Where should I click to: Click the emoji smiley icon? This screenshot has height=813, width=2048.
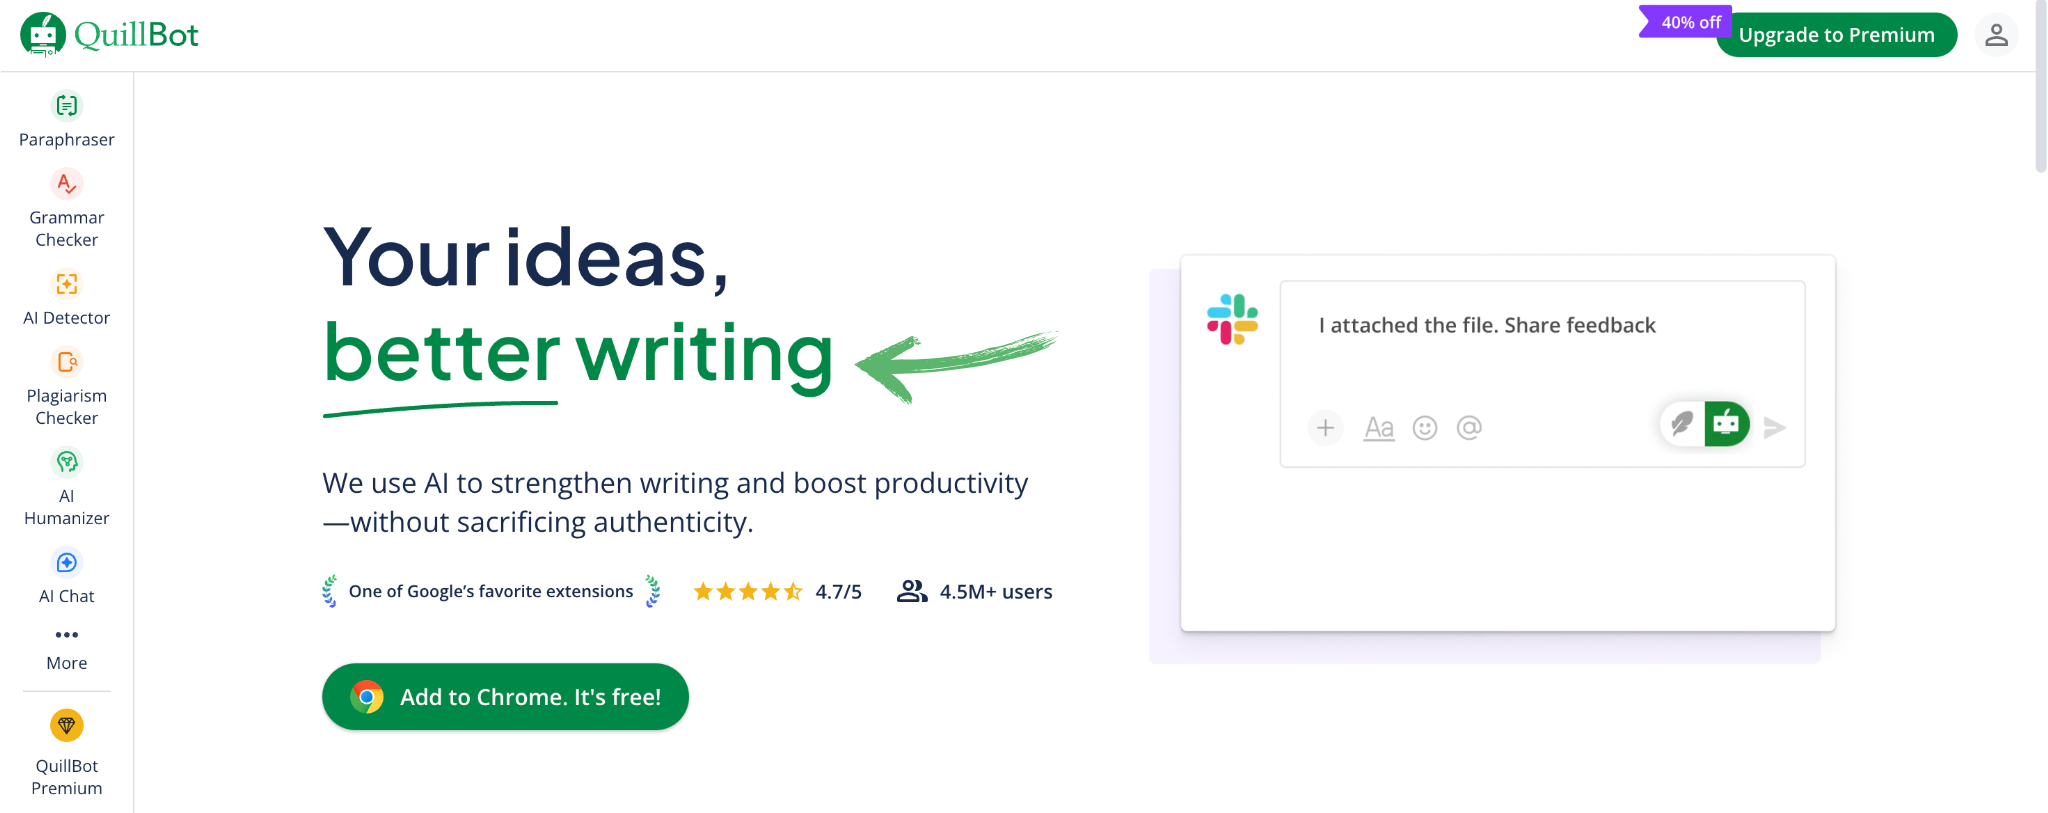click(1425, 428)
